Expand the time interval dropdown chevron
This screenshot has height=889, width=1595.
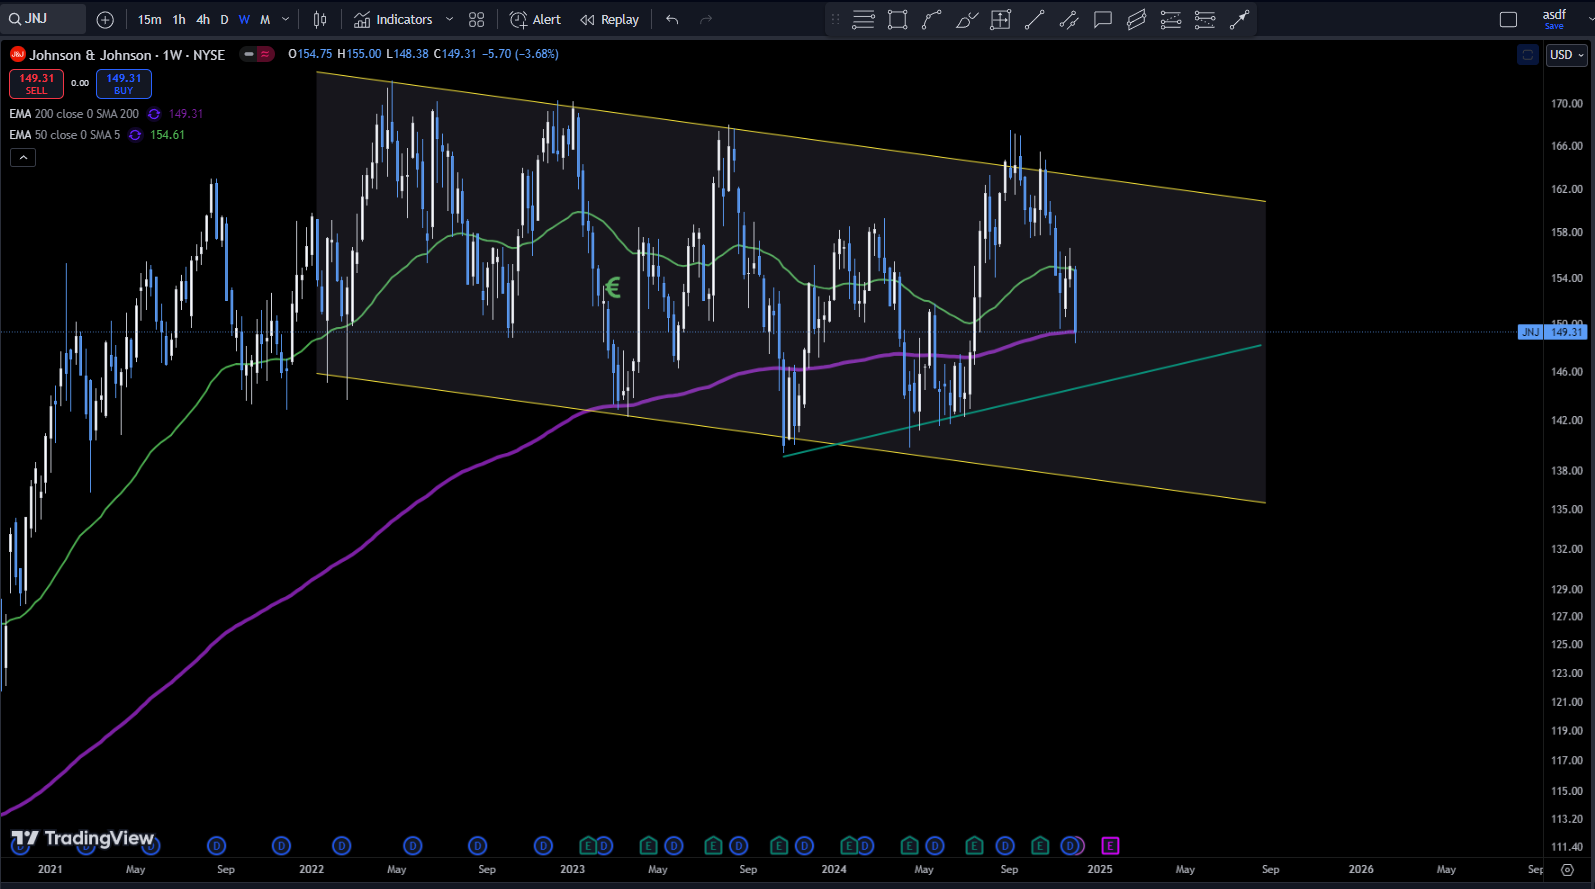[286, 20]
